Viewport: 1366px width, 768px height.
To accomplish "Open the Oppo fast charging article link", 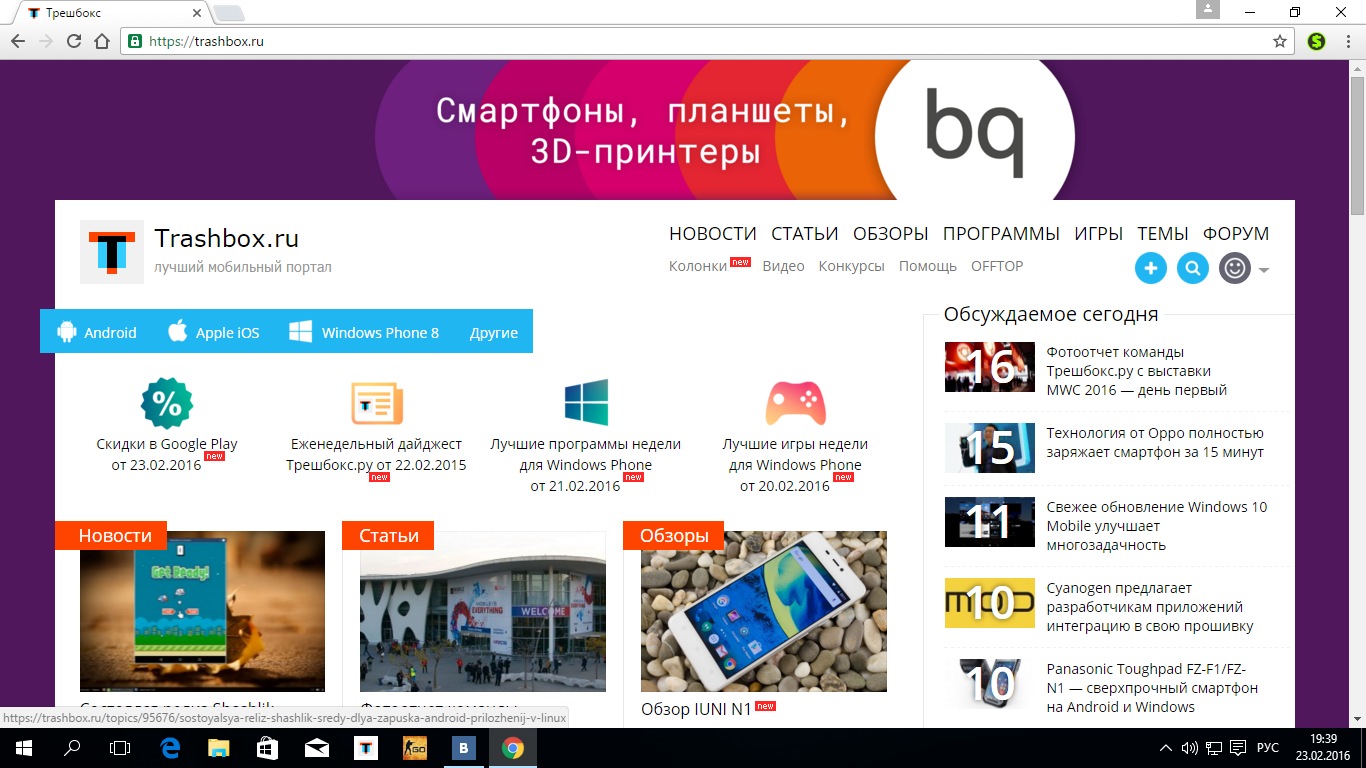I will tap(1155, 442).
